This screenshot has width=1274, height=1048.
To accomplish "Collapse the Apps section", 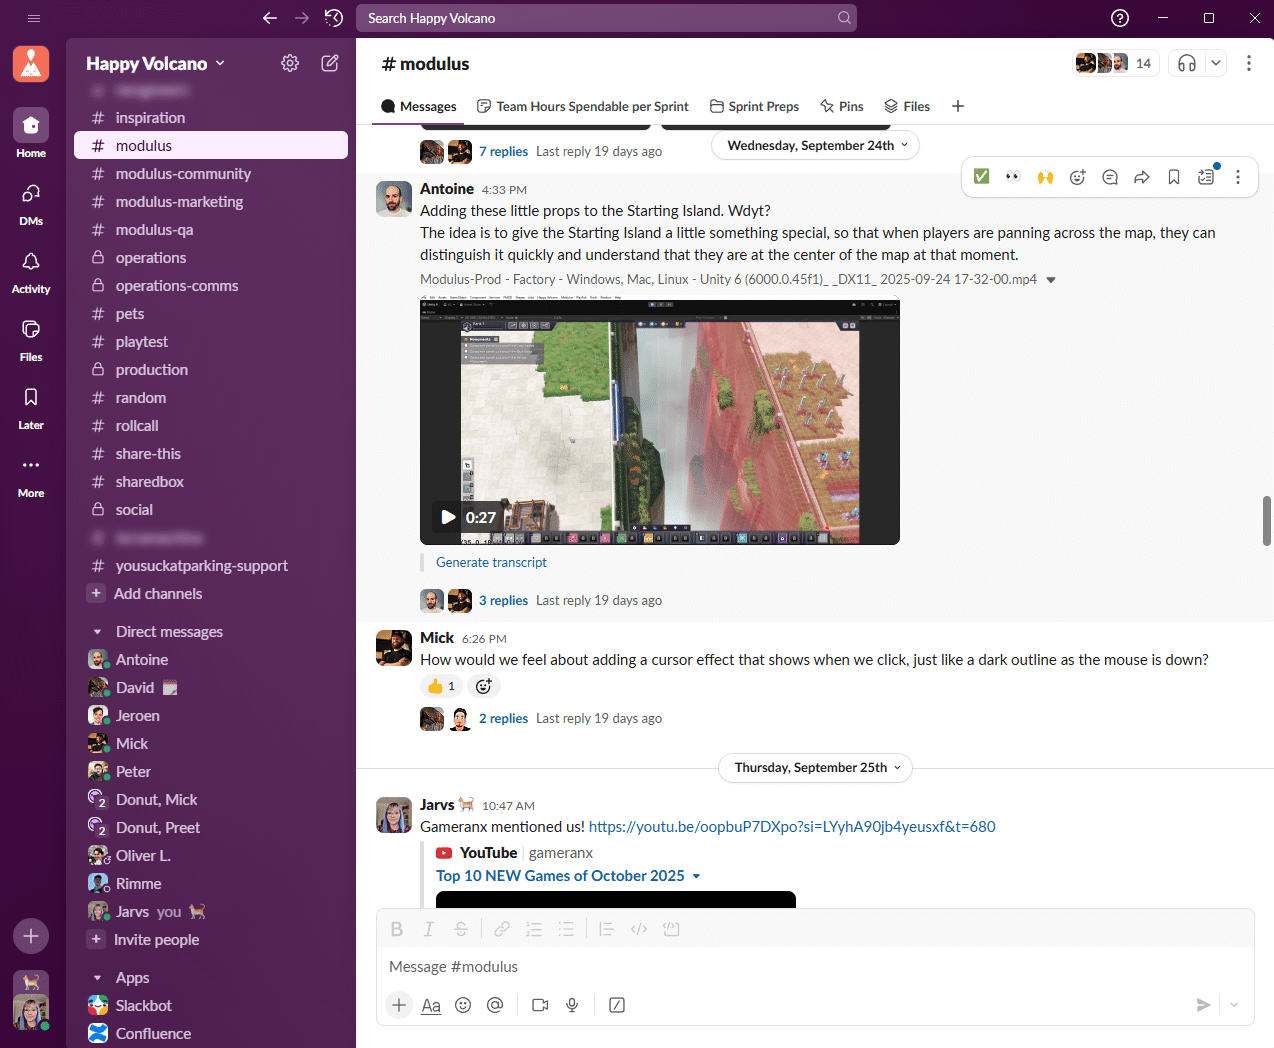I will coord(97,978).
